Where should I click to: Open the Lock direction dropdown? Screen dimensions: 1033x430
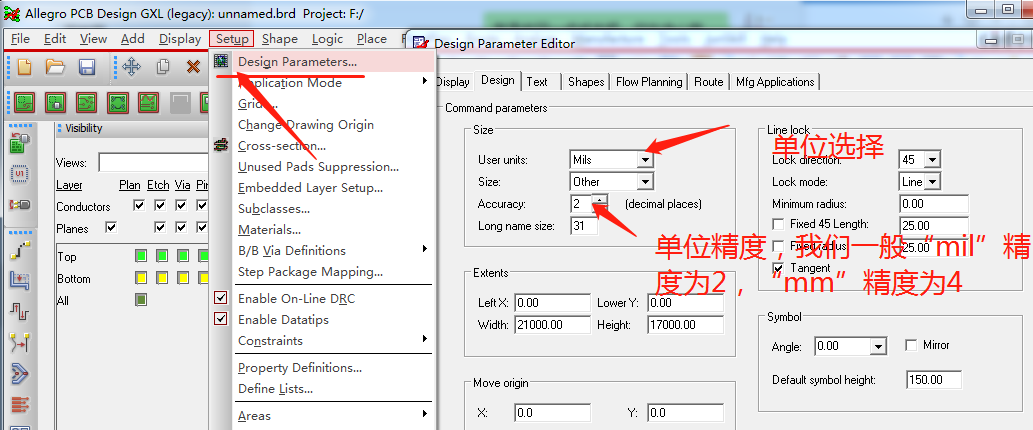[x=932, y=160]
